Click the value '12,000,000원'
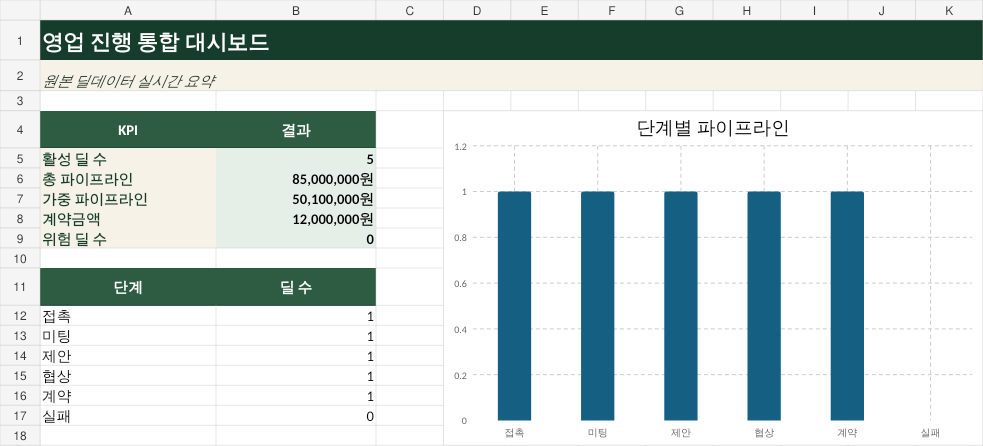The image size is (983, 446). tap(296, 219)
